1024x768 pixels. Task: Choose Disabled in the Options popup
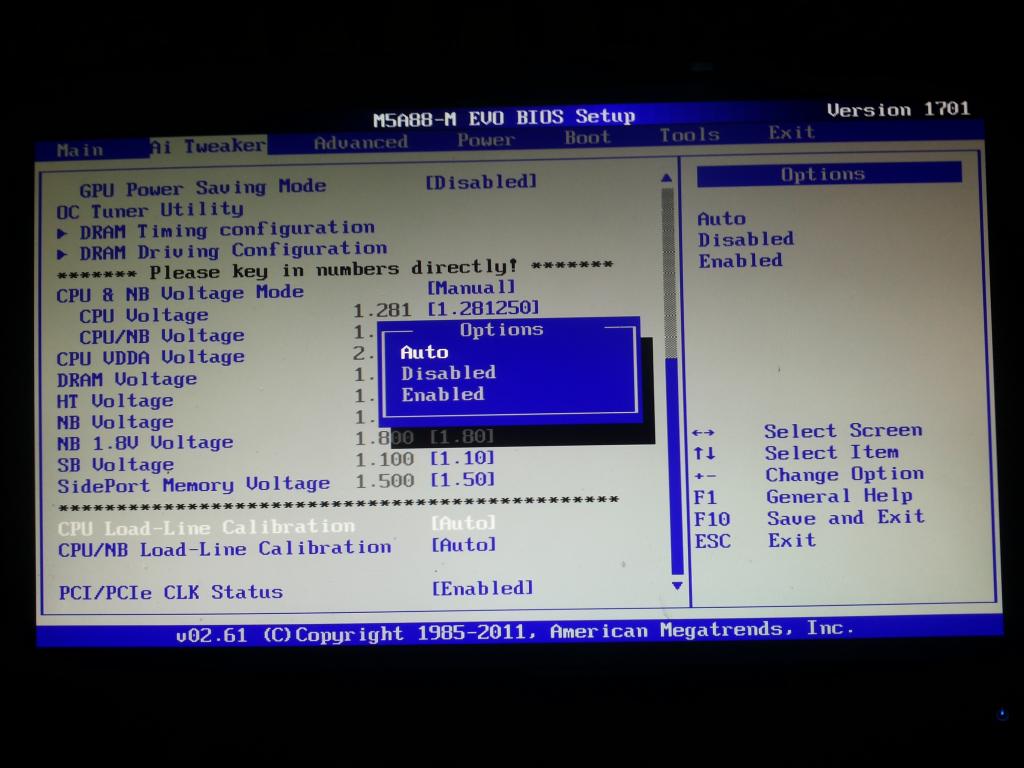point(449,373)
